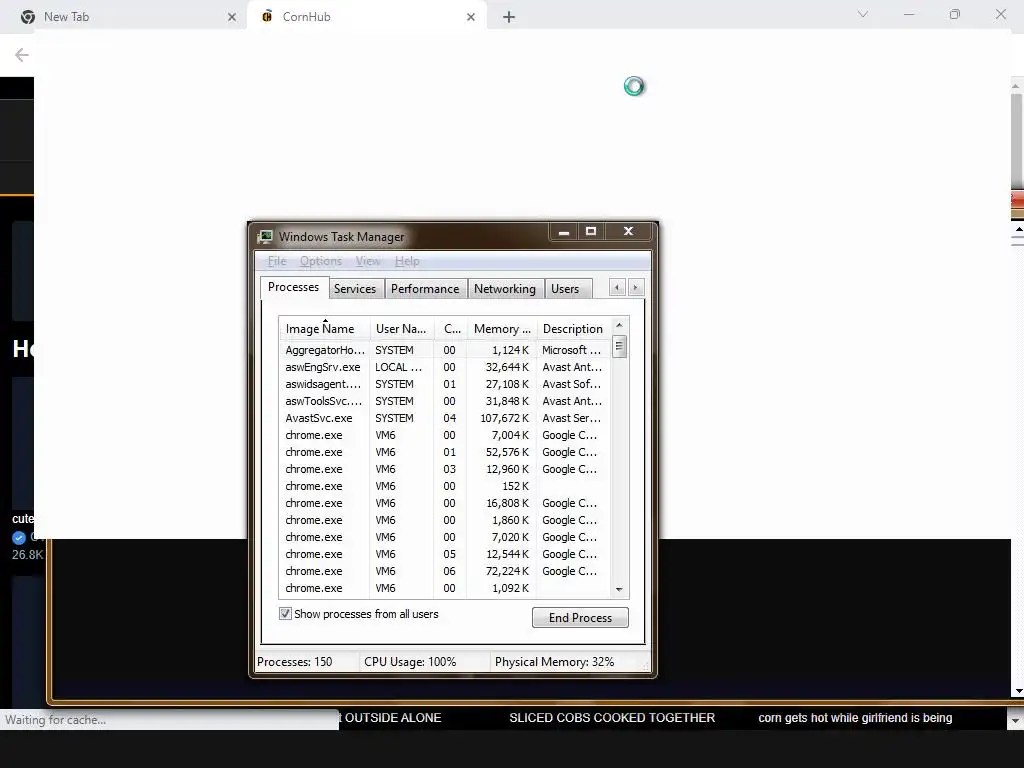Open the File menu in Task Manager
The image size is (1024, 768).
pos(277,261)
